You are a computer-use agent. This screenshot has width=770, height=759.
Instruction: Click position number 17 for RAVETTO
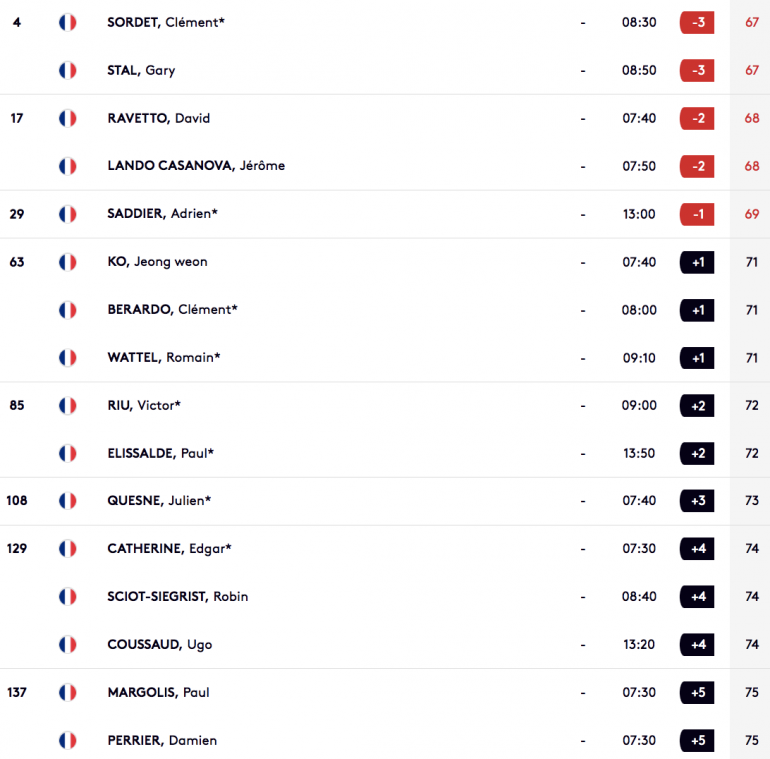click(x=17, y=118)
